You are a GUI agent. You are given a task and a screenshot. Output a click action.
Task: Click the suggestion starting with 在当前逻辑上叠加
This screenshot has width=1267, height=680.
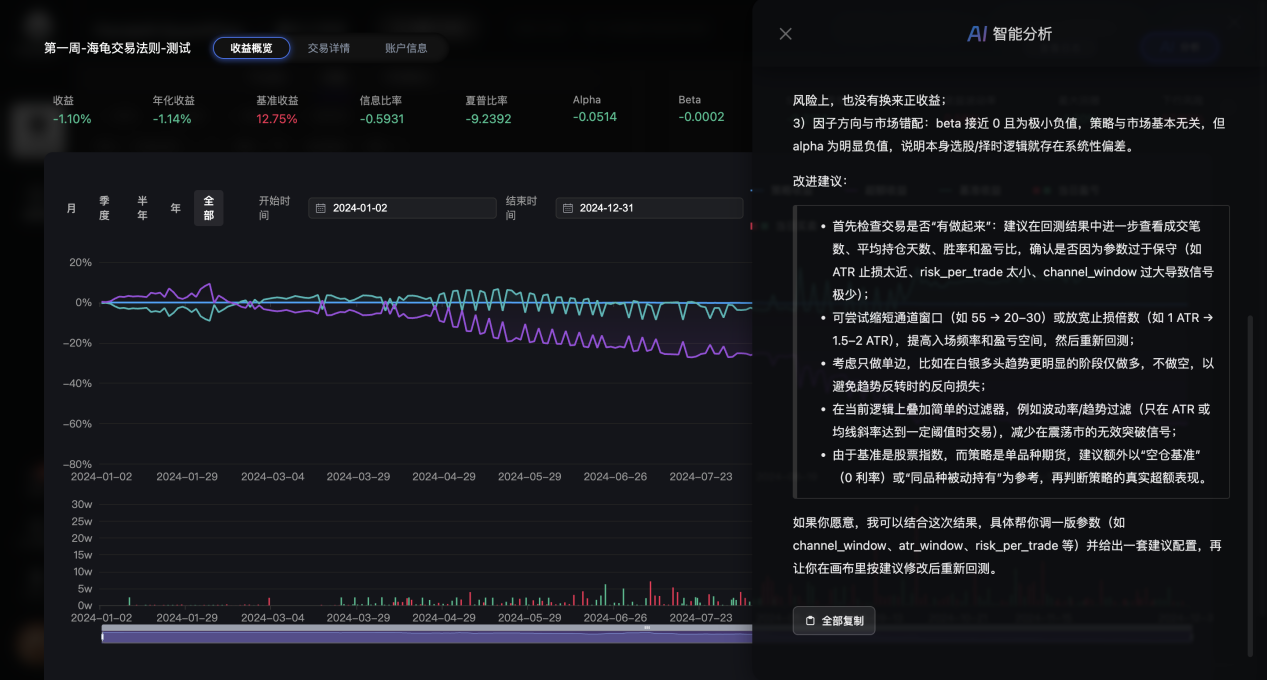pyautogui.click(x=1023, y=421)
